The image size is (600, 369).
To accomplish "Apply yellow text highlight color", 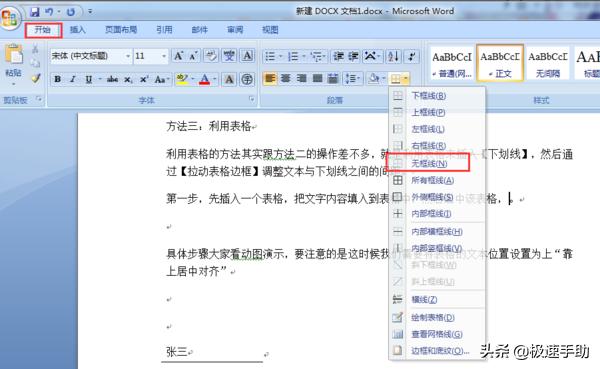I will click(x=182, y=79).
